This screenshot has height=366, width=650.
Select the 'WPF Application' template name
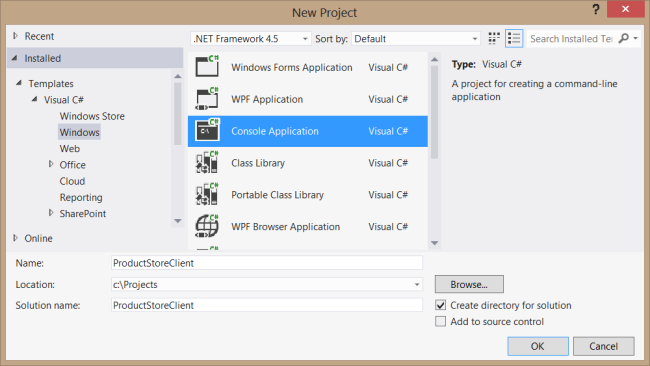click(267, 99)
